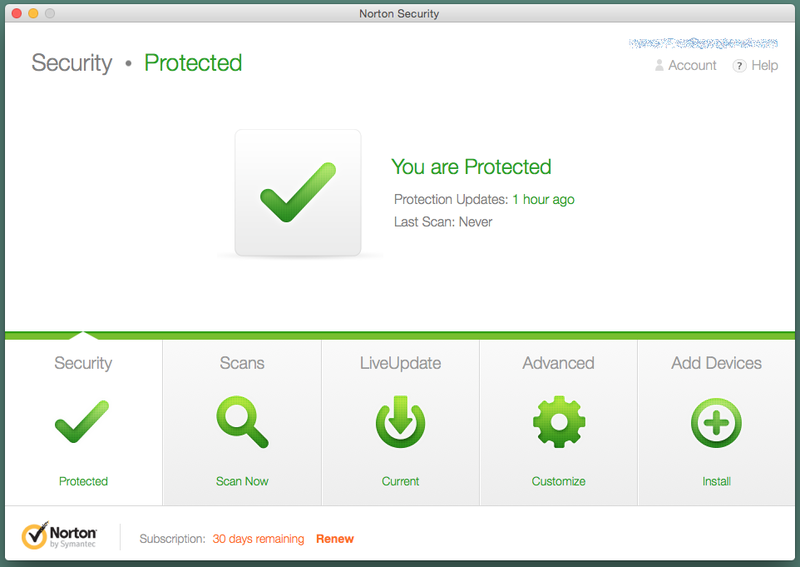Click the Install link under Add Devices
800x567 pixels.
716,481
